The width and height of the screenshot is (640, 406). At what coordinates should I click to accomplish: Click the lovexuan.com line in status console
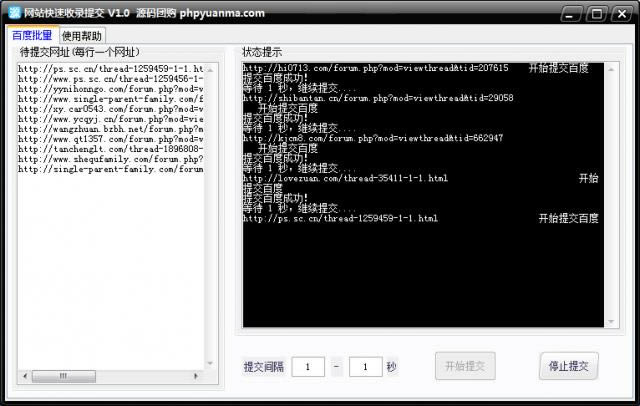click(x=345, y=178)
